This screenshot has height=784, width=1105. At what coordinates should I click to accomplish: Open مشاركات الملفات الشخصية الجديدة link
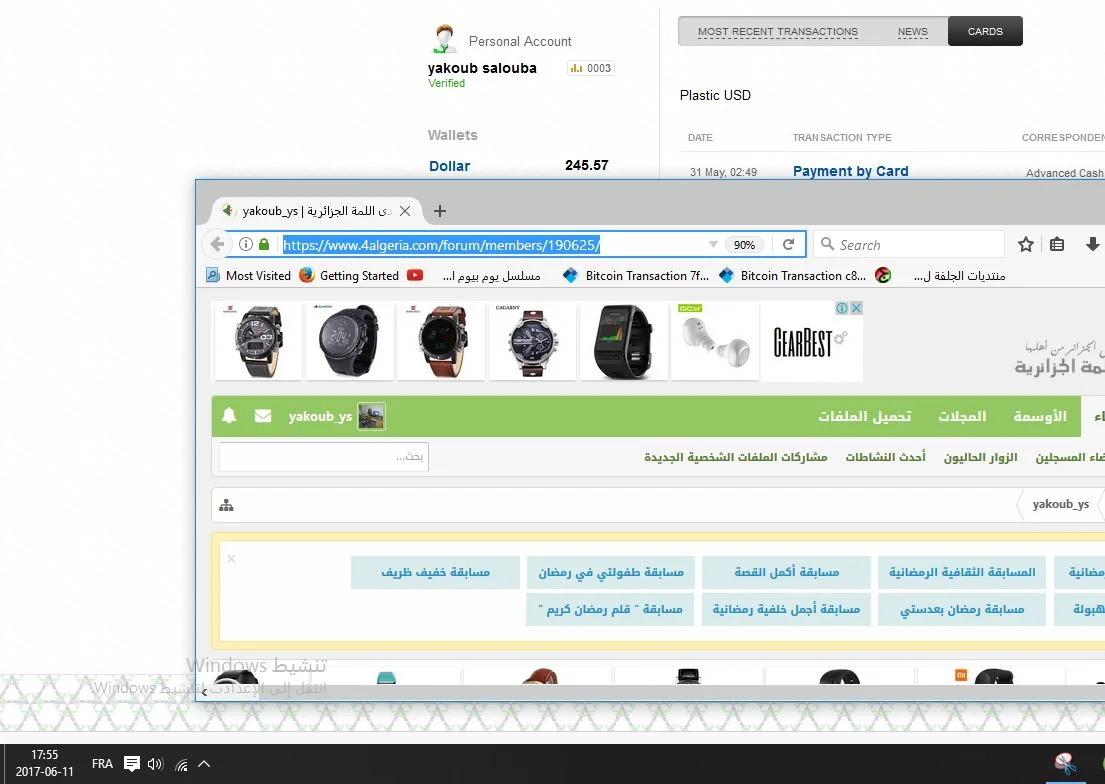tap(736, 457)
